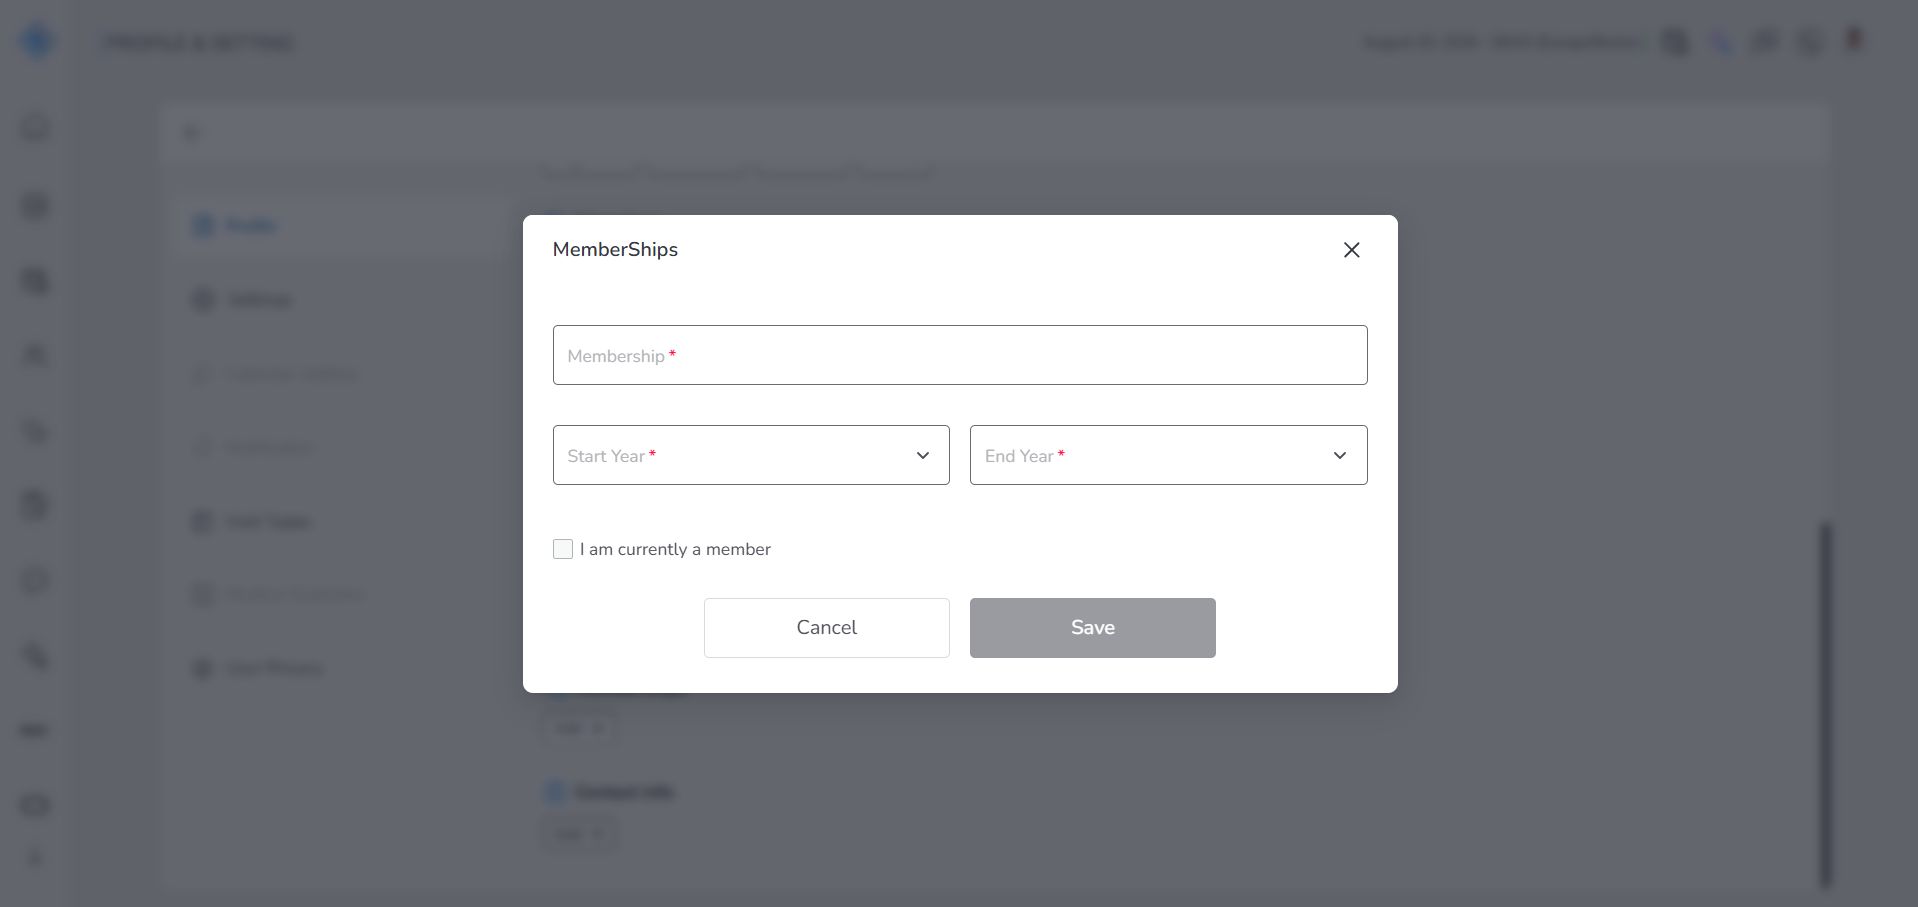Click the blurred Home icon in left sidebar
The width and height of the screenshot is (1918, 907).
coord(35,127)
